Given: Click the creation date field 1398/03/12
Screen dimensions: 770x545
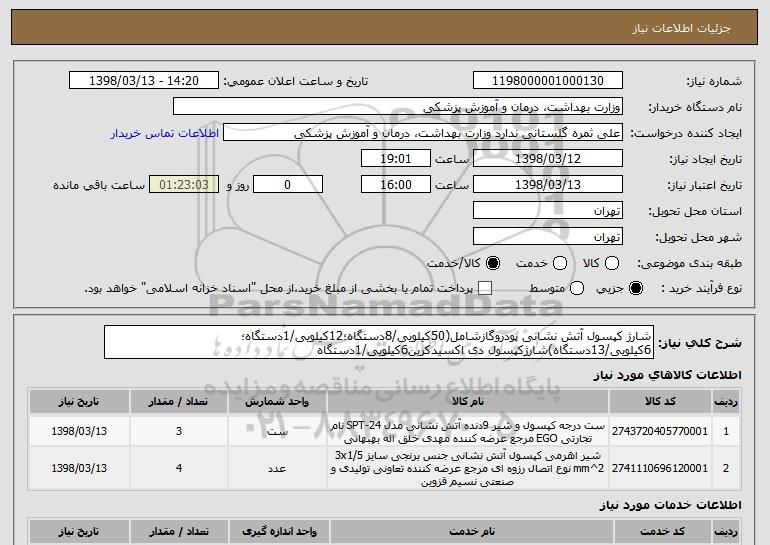Looking at the screenshot, I should (548, 159).
